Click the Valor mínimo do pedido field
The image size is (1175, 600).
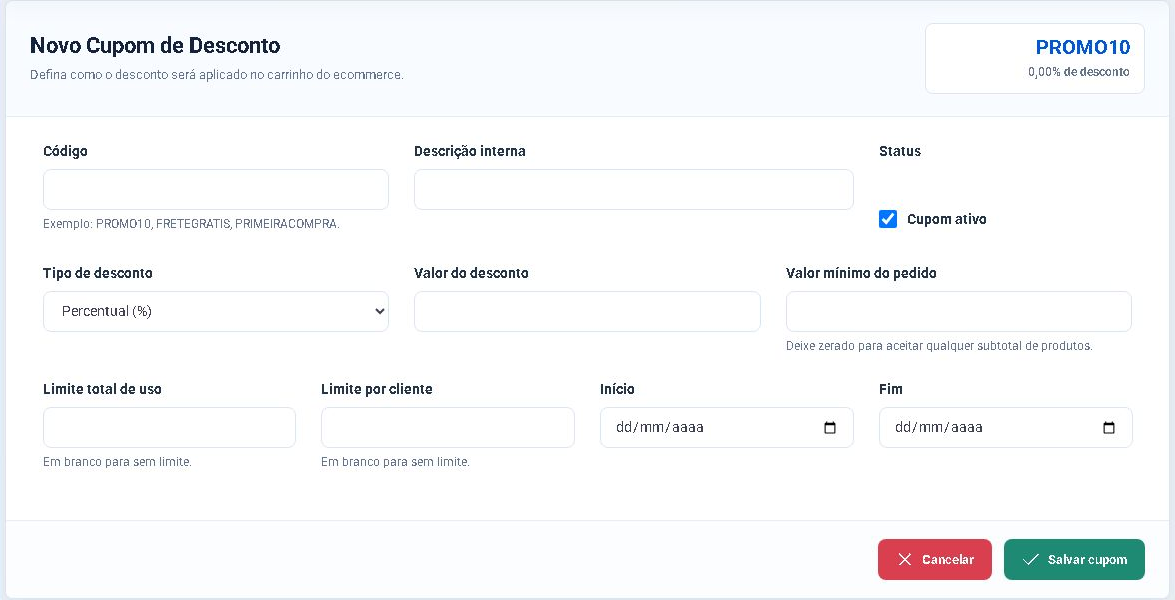(x=958, y=312)
